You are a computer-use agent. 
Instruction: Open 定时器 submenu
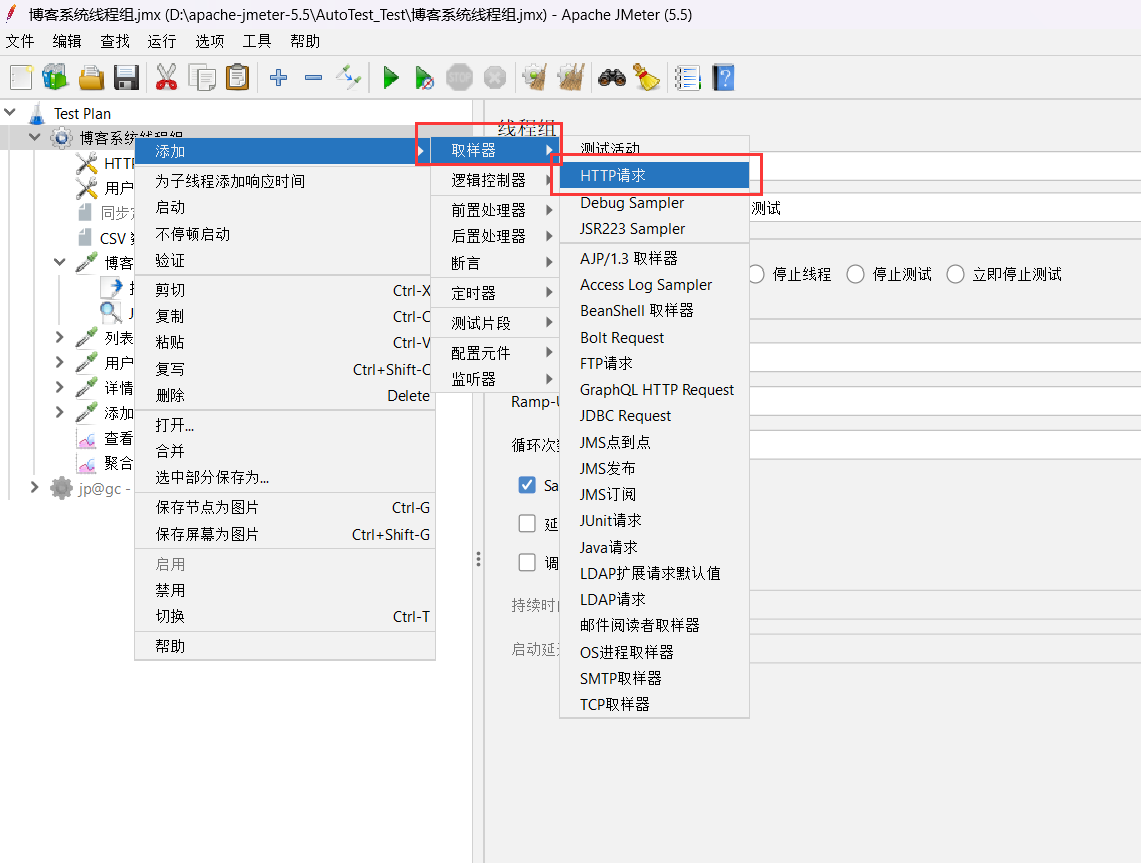click(495, 293)
